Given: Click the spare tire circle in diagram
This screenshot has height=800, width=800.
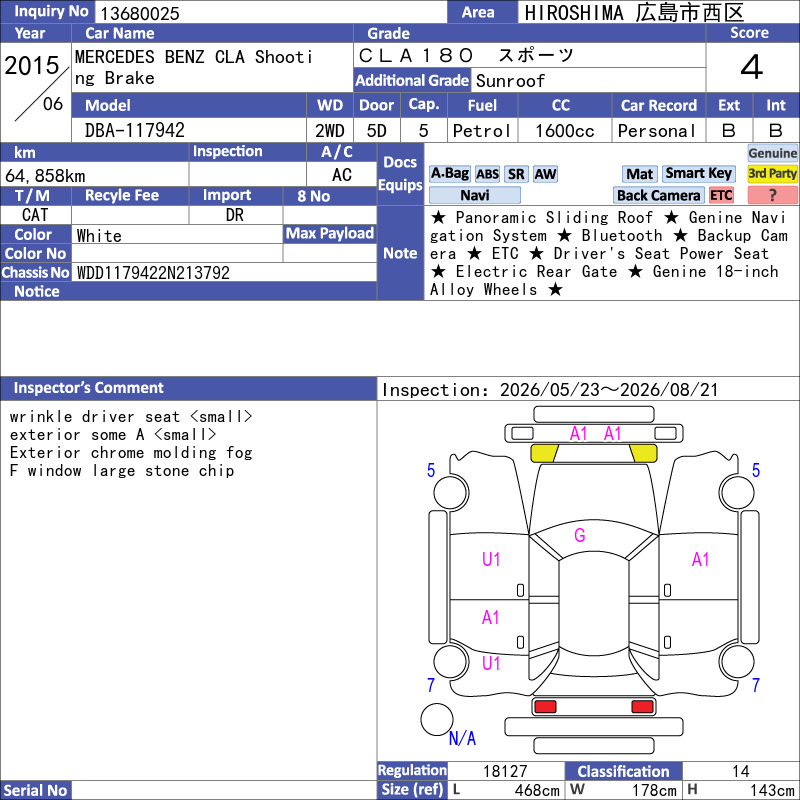Looking at the screenshot, I should [437, 719].
